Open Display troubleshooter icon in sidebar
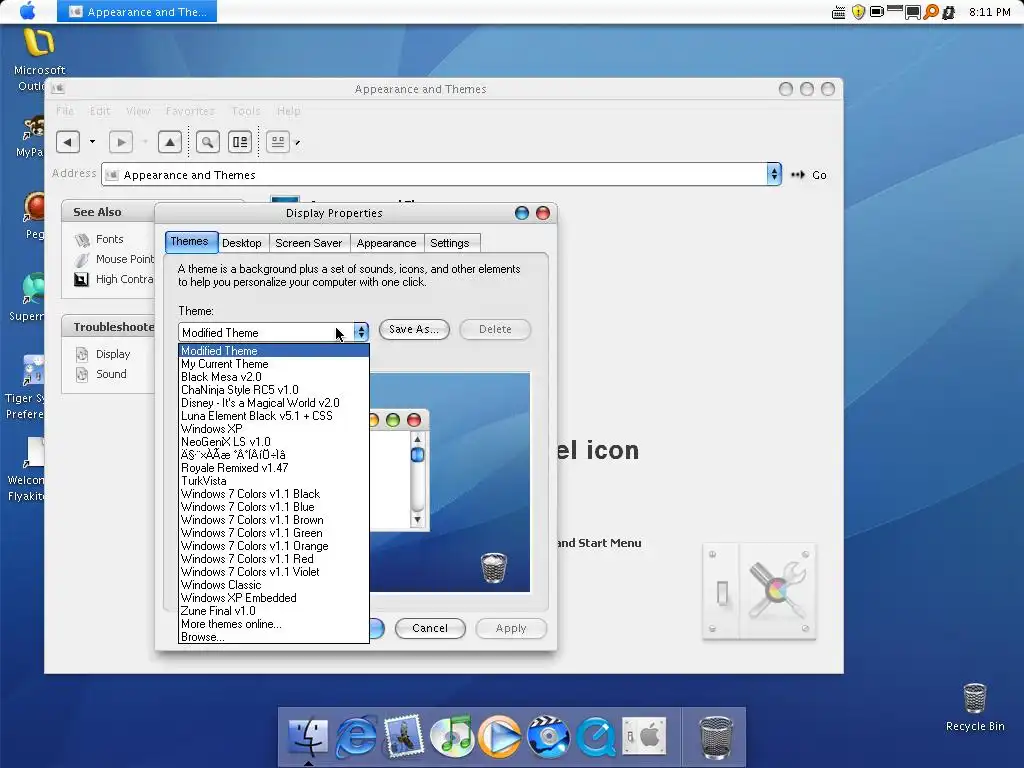This screenshot has width=1024, height=768. (x=82, y=354)
